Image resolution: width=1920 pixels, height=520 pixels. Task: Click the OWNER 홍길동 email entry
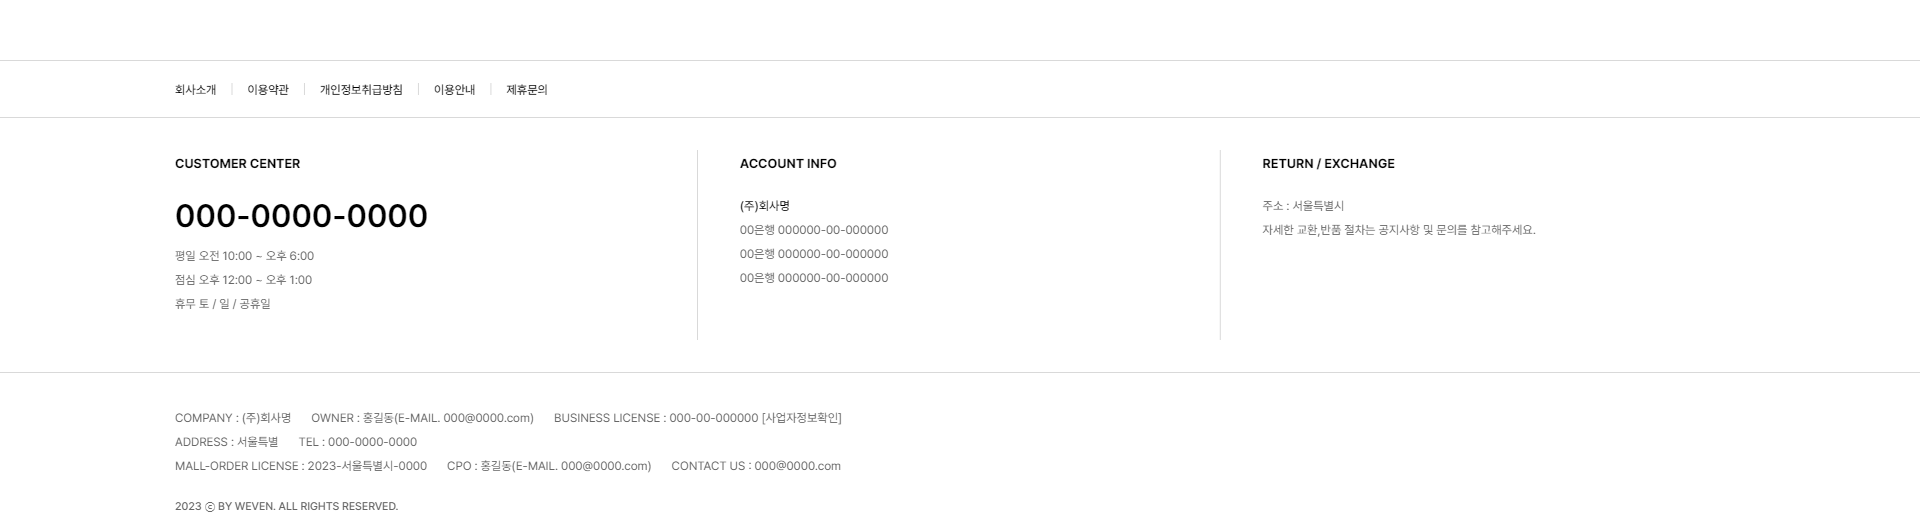pos(422,418)
